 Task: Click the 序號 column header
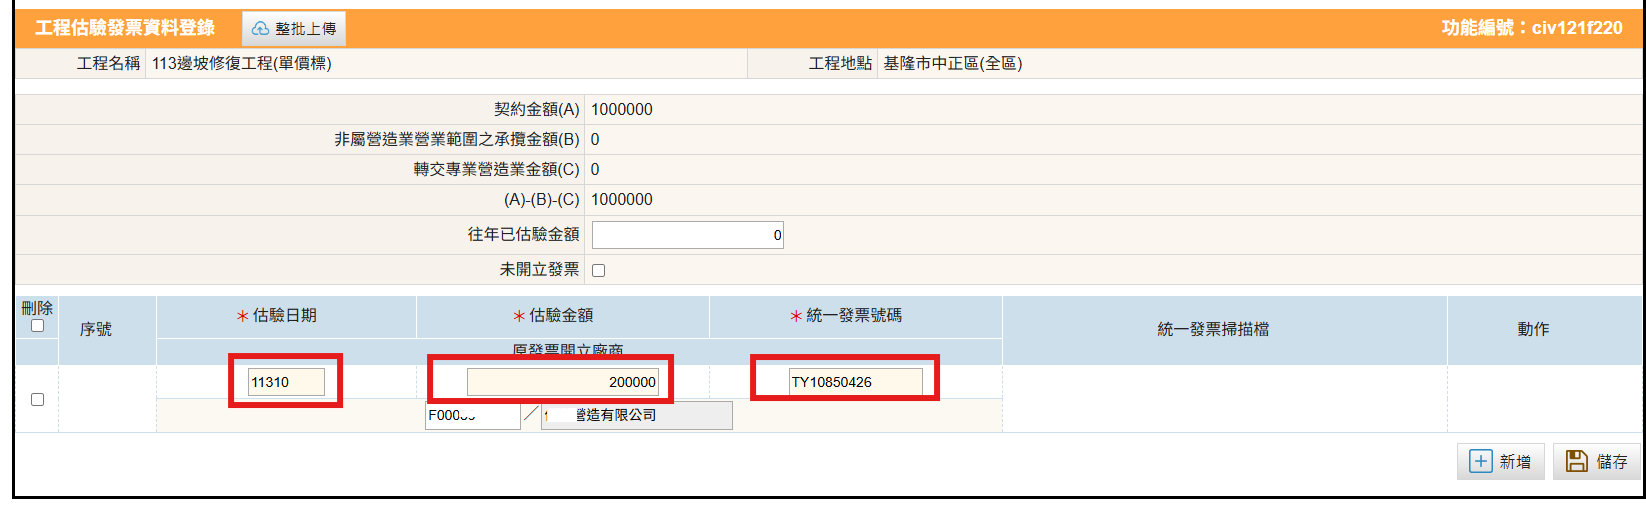(96, 329)
